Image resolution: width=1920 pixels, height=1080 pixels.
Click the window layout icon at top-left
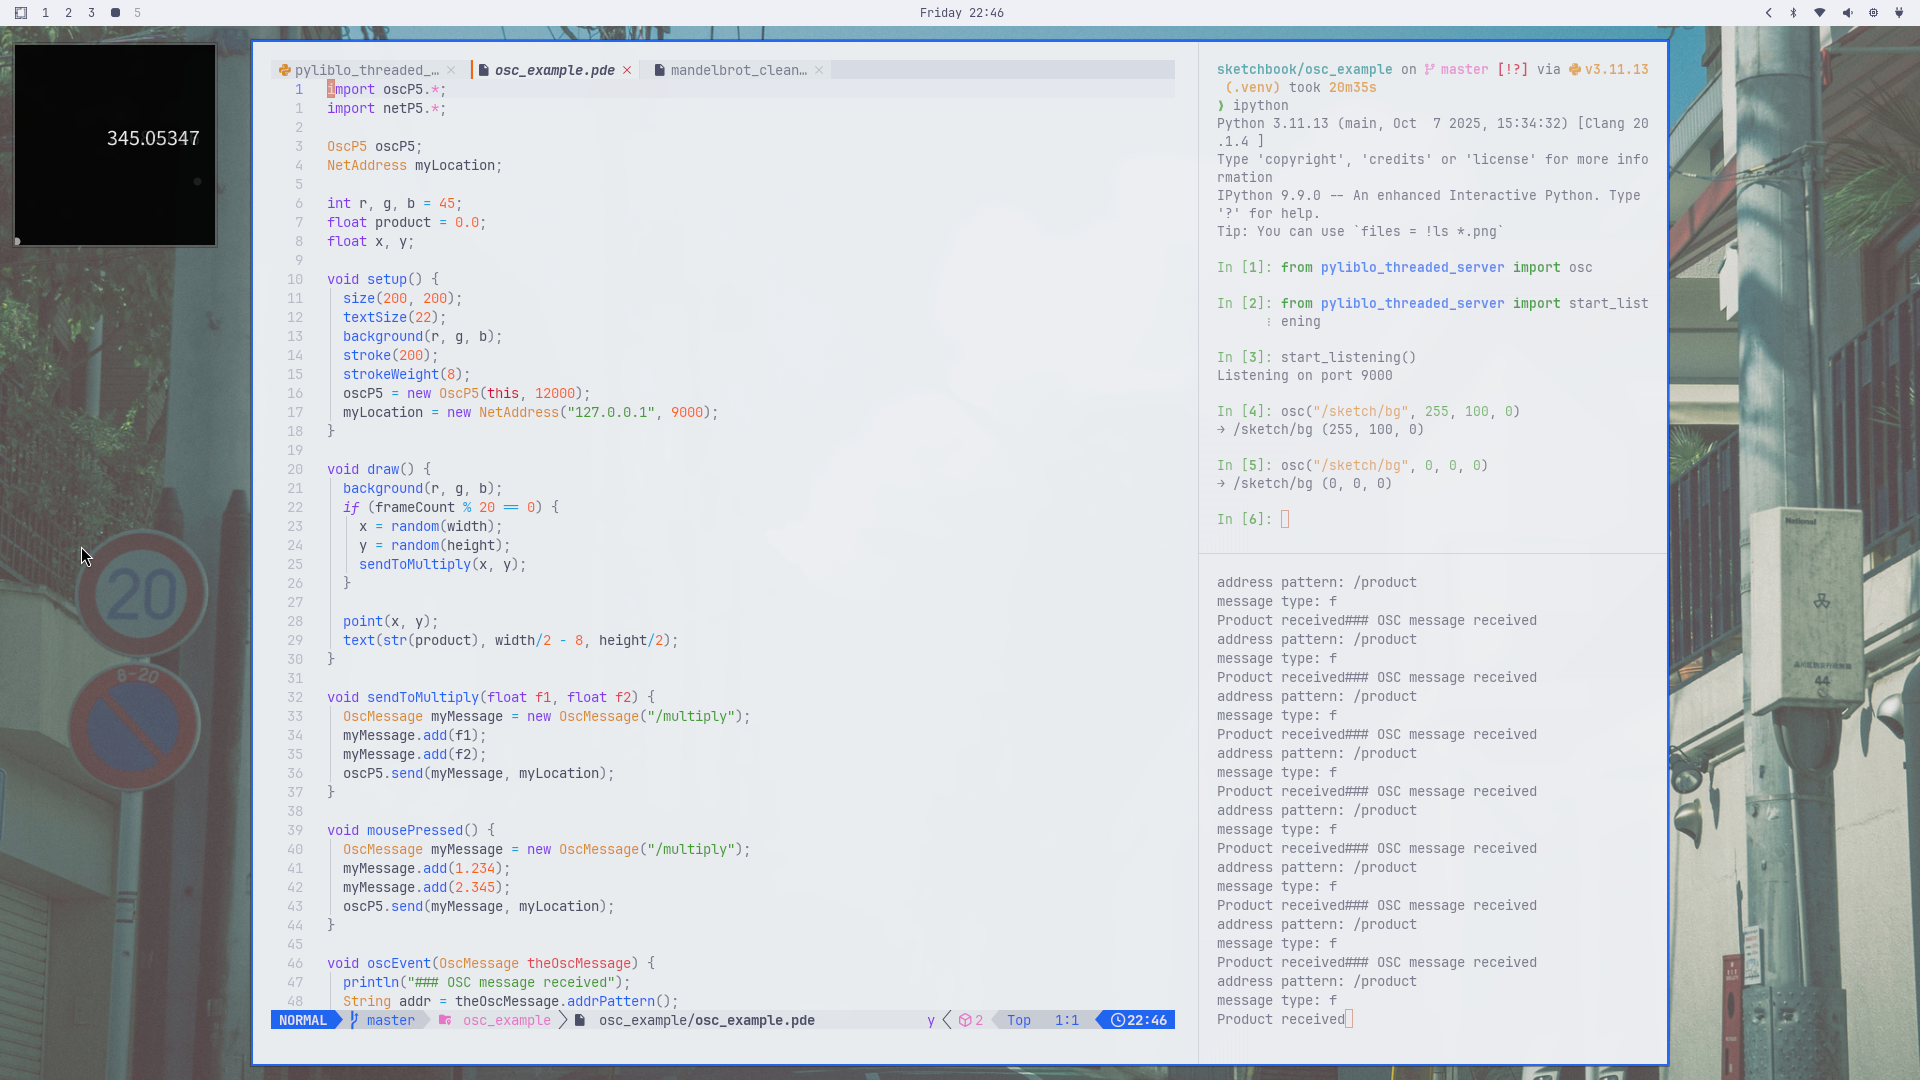pyautogui.click(x=21, y=13)
